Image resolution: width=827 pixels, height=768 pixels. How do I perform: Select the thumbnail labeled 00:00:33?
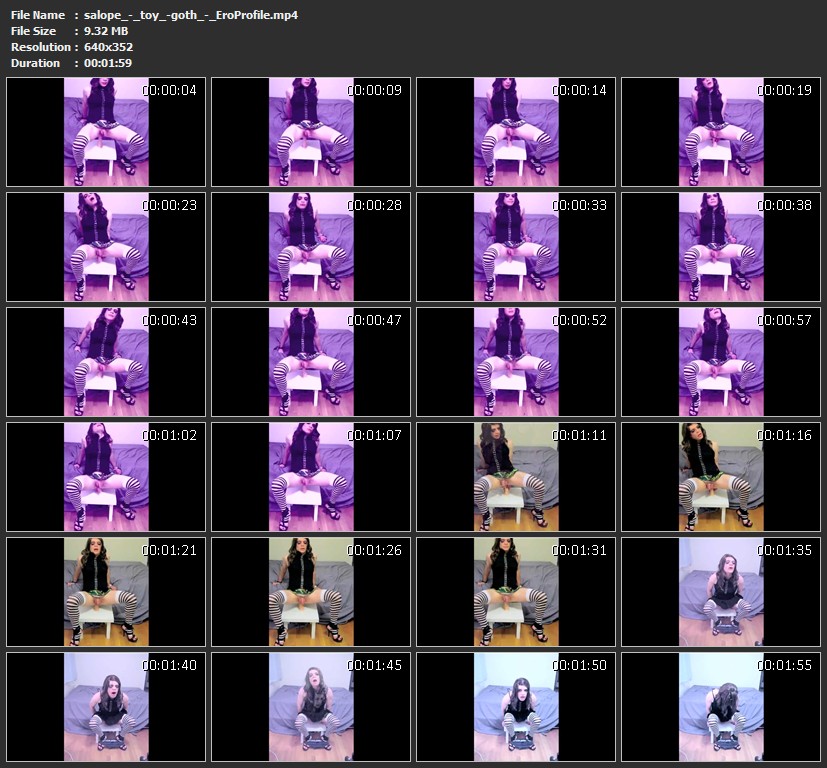(516, 247)
